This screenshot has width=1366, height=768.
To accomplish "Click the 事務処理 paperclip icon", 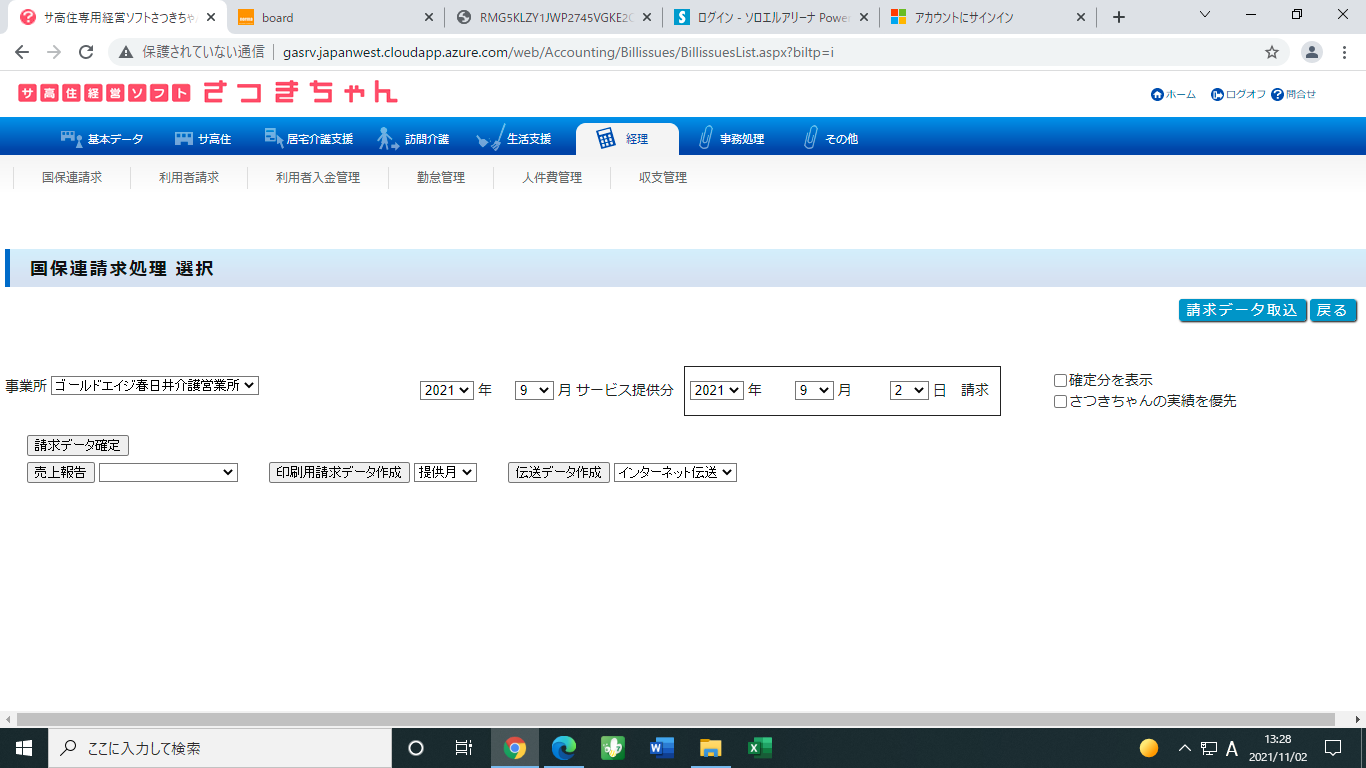I will 705,139.
